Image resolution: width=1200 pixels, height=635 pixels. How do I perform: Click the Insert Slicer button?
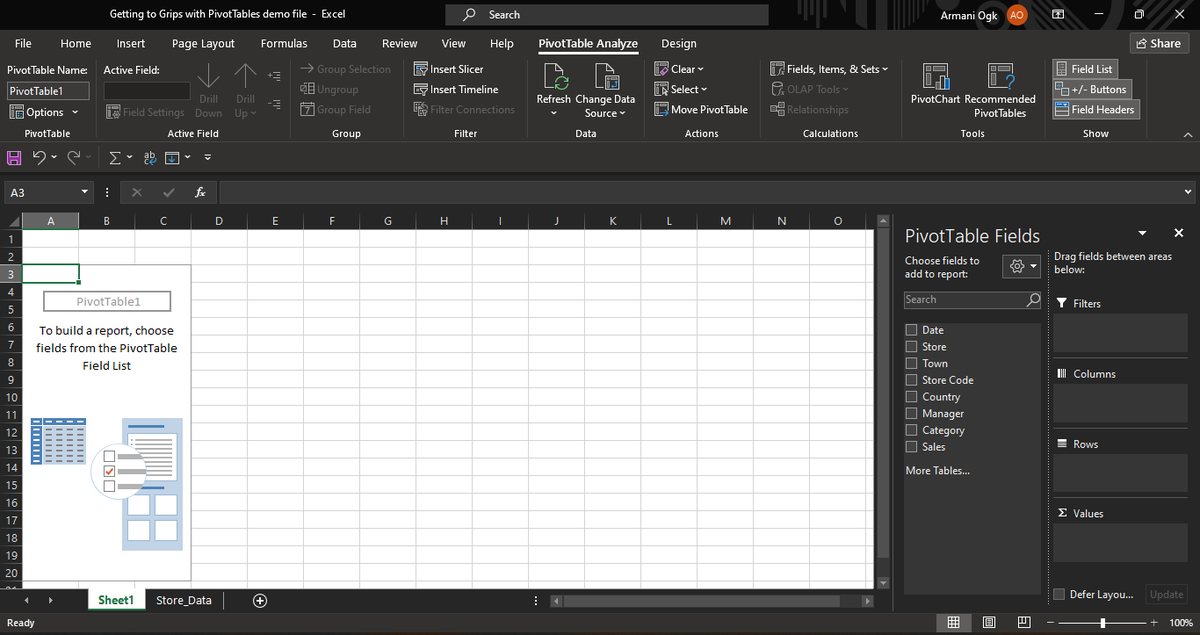pos(448,69)
